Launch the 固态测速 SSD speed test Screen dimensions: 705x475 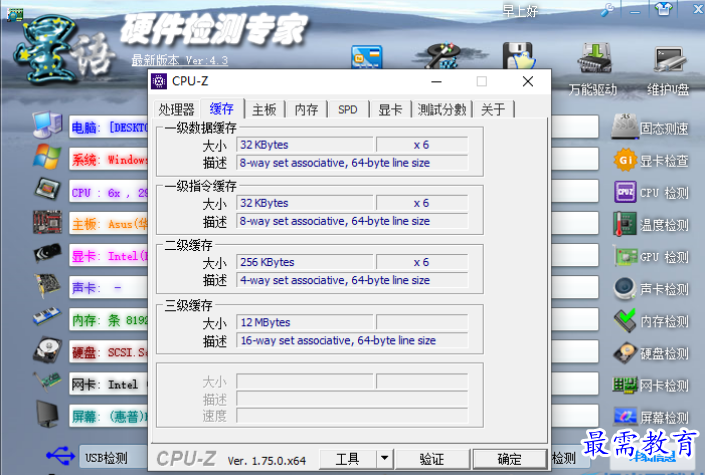click(651, 128)
